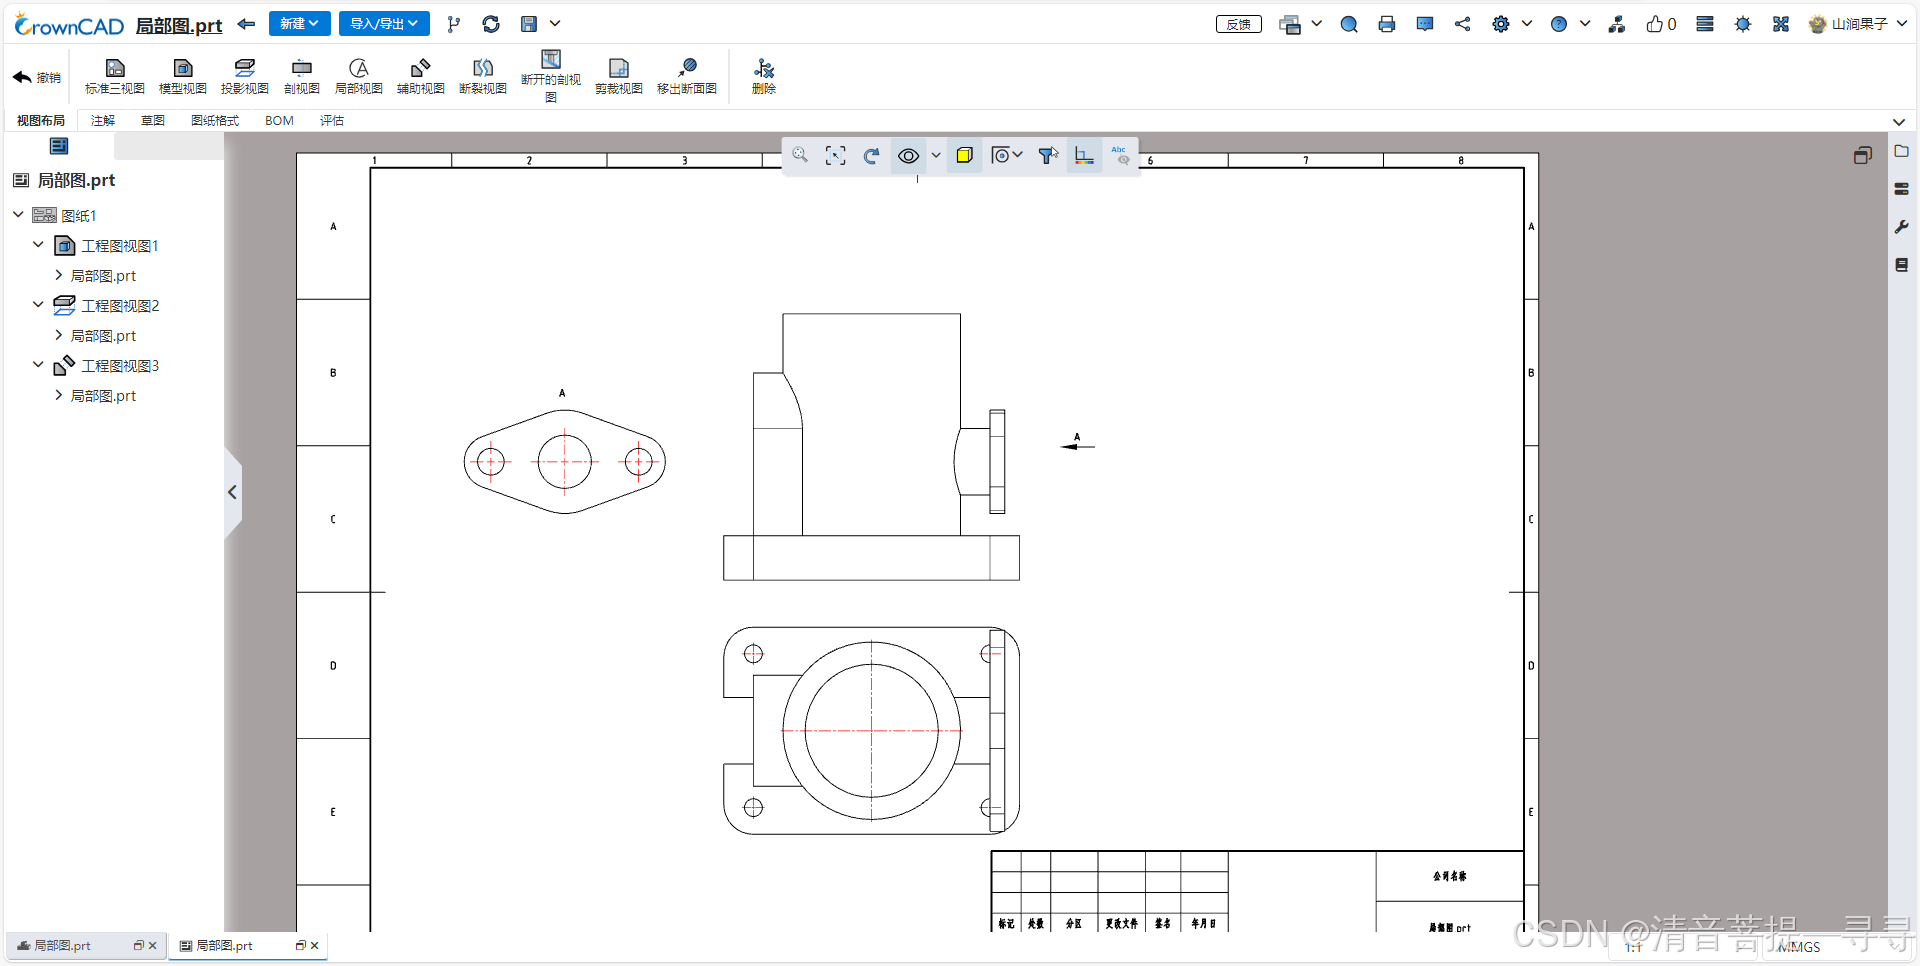Expand 局部图.prt under 工程图视图3
The image size is (1920, 966).
point(58,395)
